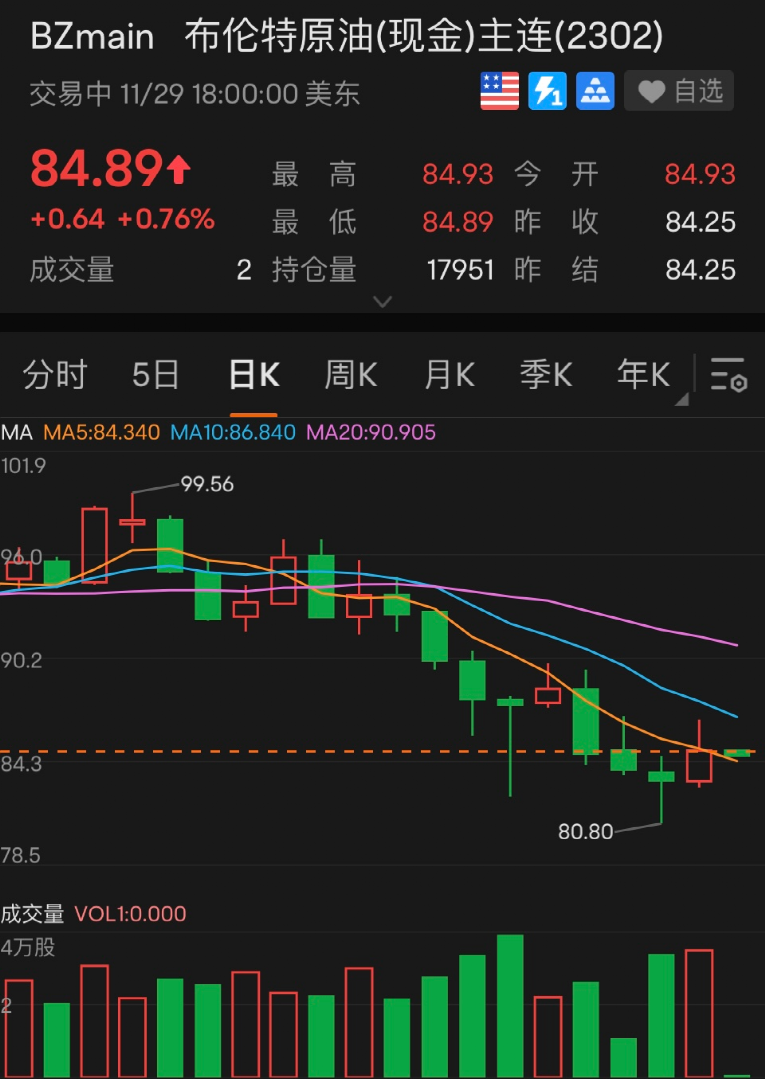The width and height of the screenshot is (765, 1079).
Task: Tap the 今开 value 84.93
Action: click(x=700, y=175)
